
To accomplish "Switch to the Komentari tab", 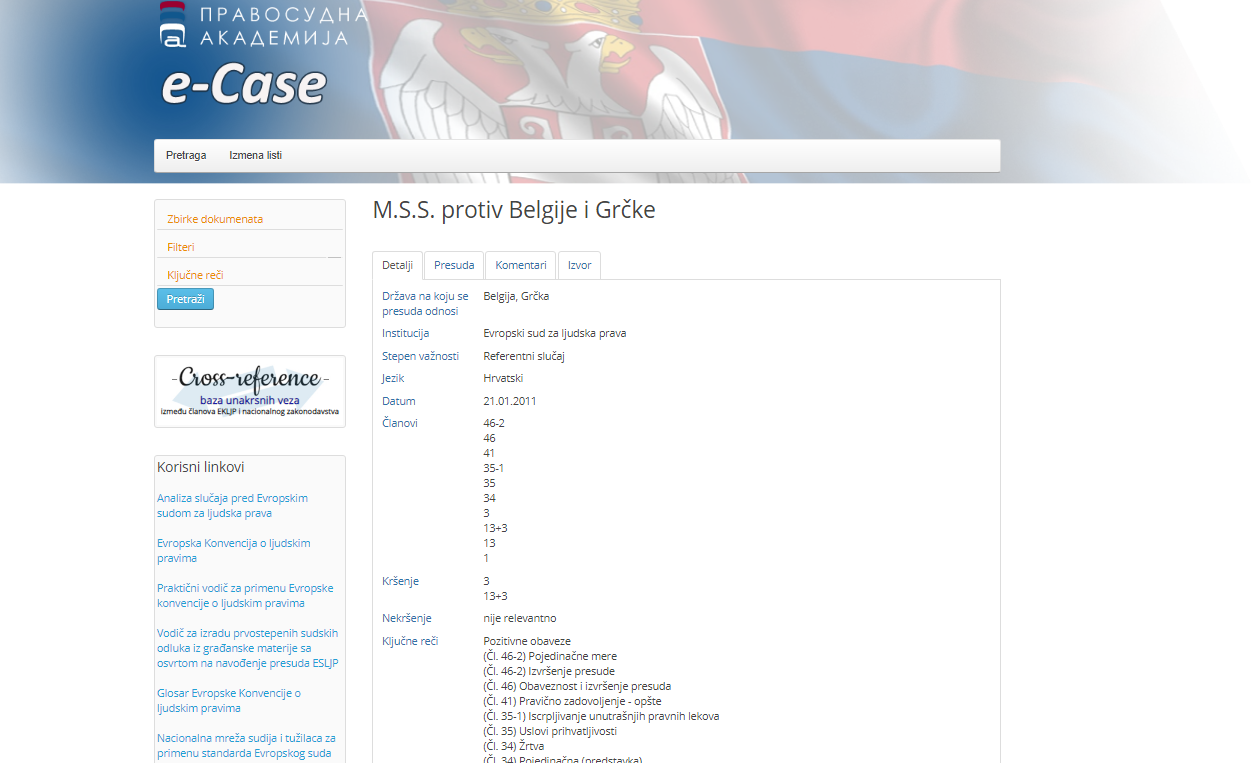I will click(x=521, y=265).
